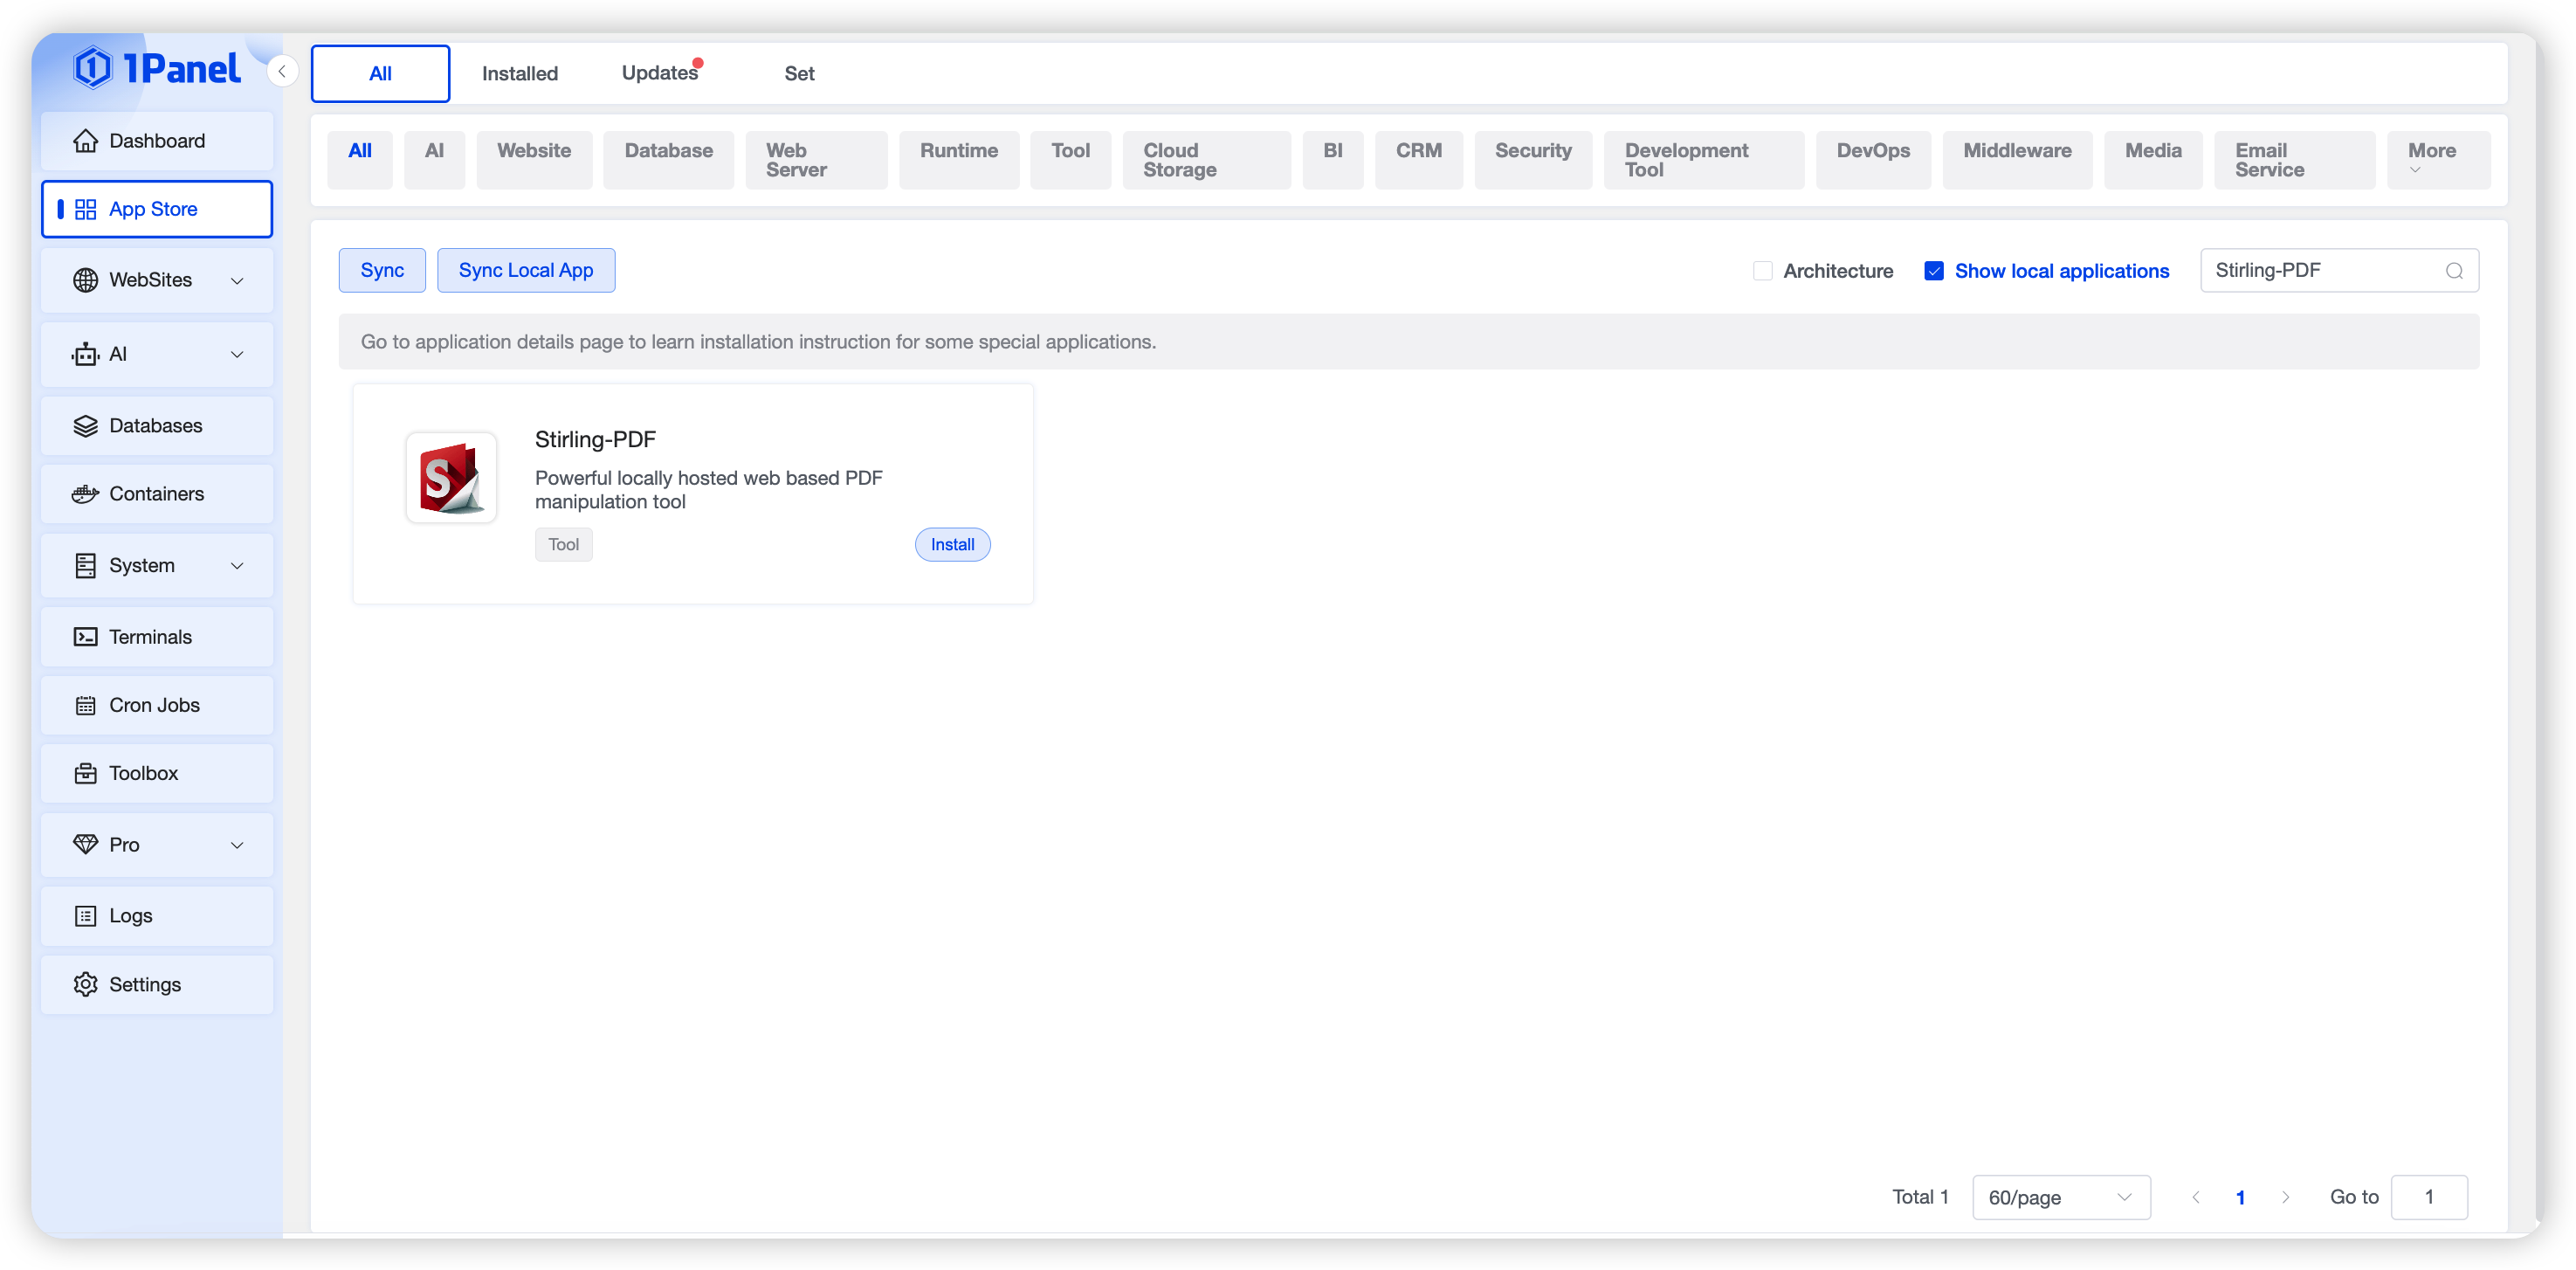
Task: Open the Updates tab
Action: (659, 74)
